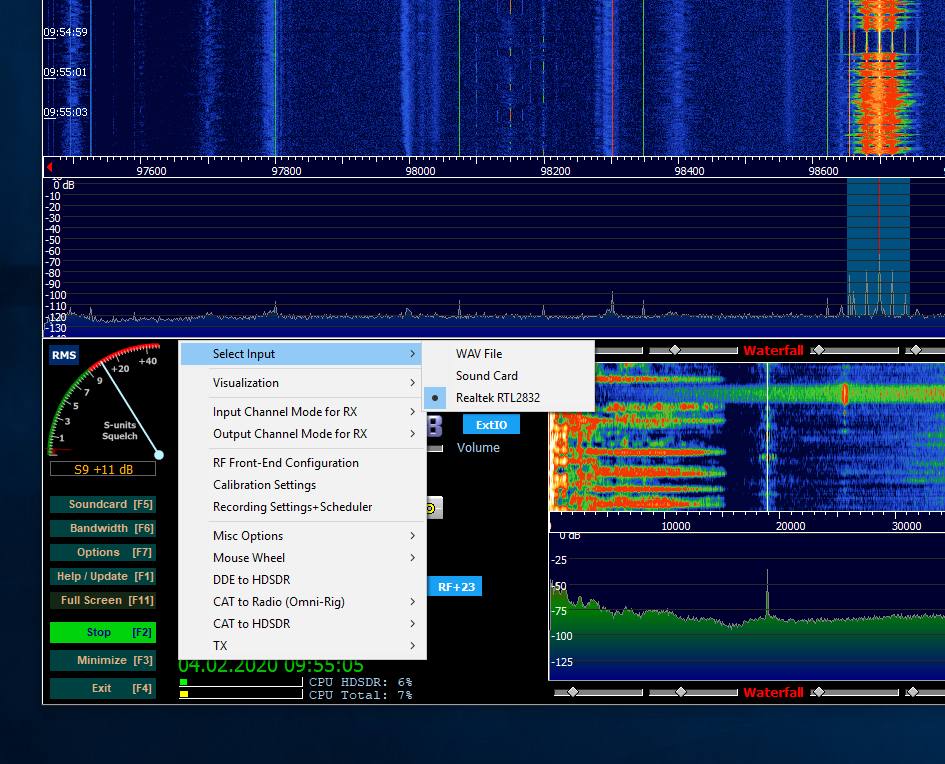Click the 98000 mark on the frequency scale
The image size is (945, 764).
tap(420, 171)
